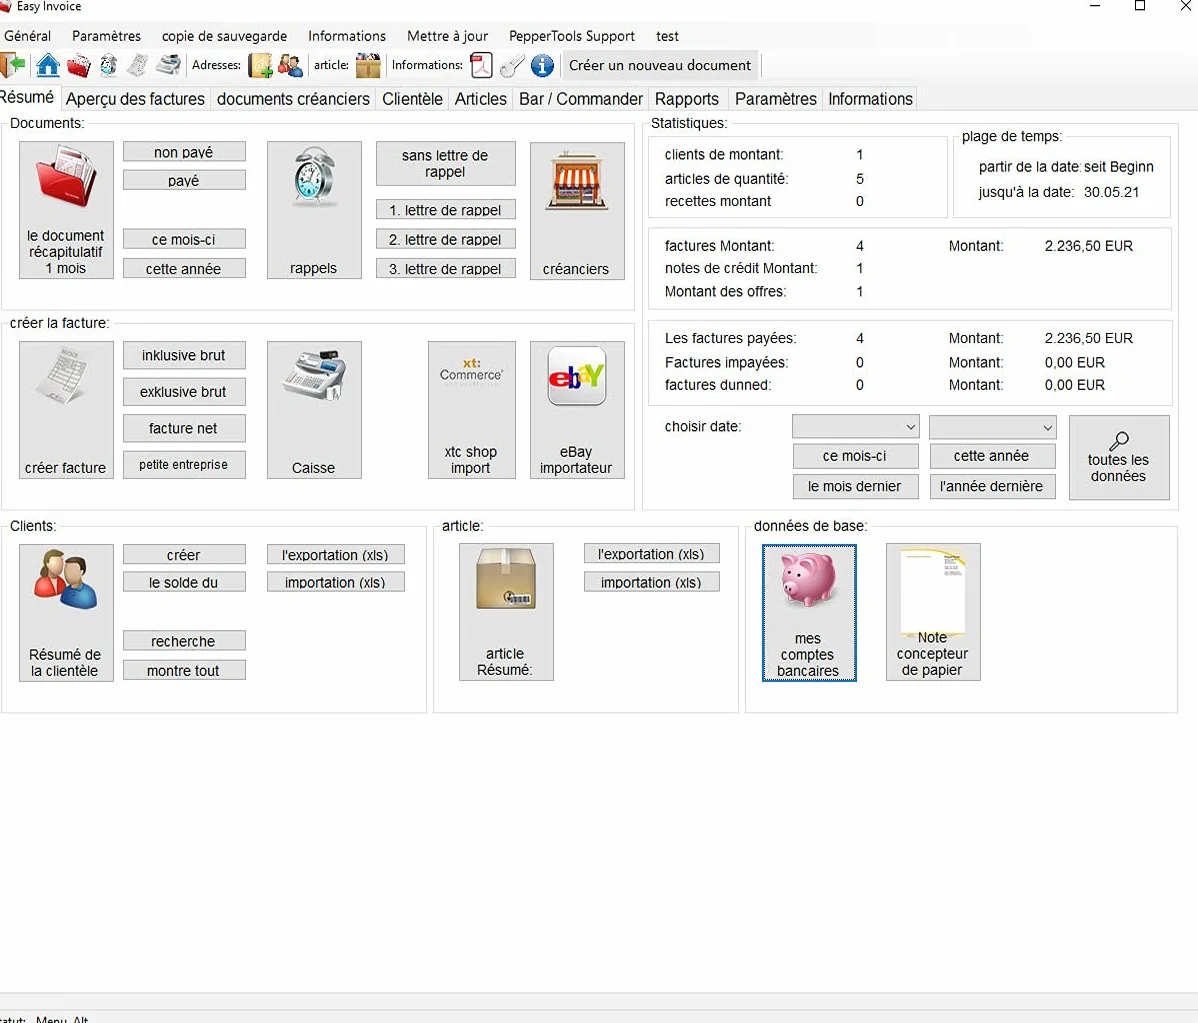The width and height of the screenshot is (1198, 1023).
Task: Open the article Résumé box tile
Action: (x=506, y=612)
